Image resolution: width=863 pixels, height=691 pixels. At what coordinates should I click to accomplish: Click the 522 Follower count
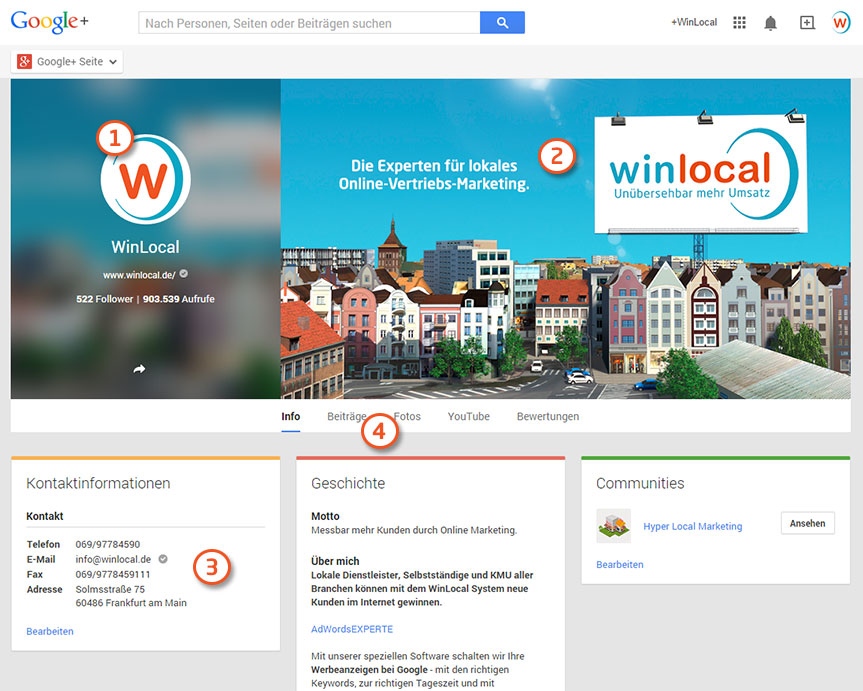point(105,299)
